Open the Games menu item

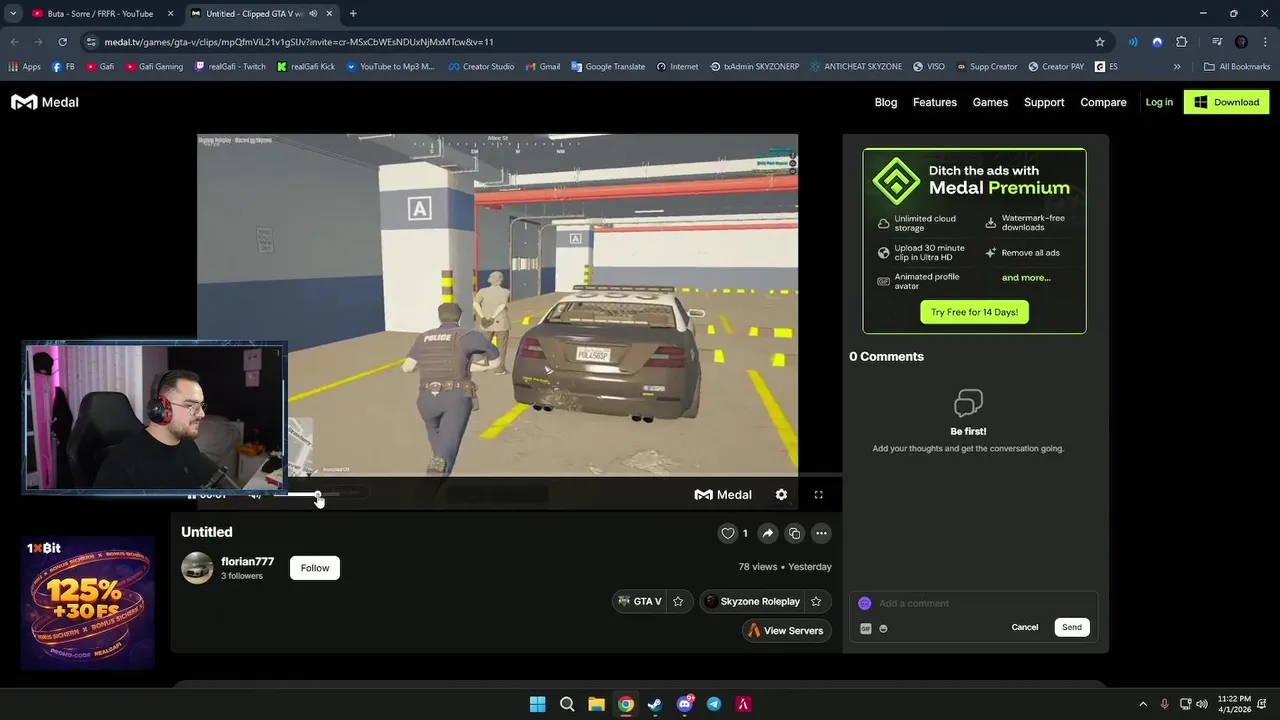coord(990,102)
